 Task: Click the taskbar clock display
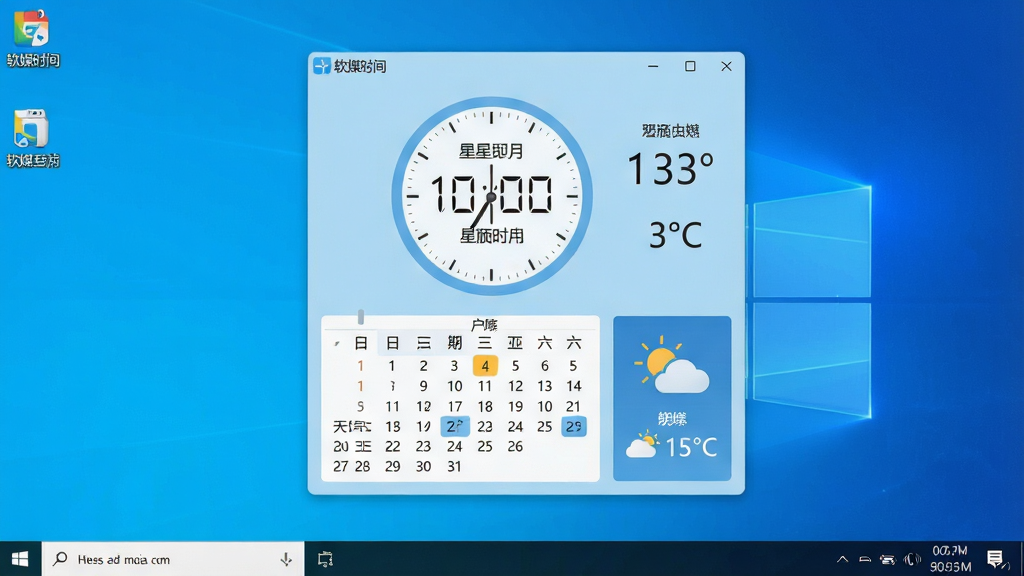pyautogui.click(x=950, y=559)
